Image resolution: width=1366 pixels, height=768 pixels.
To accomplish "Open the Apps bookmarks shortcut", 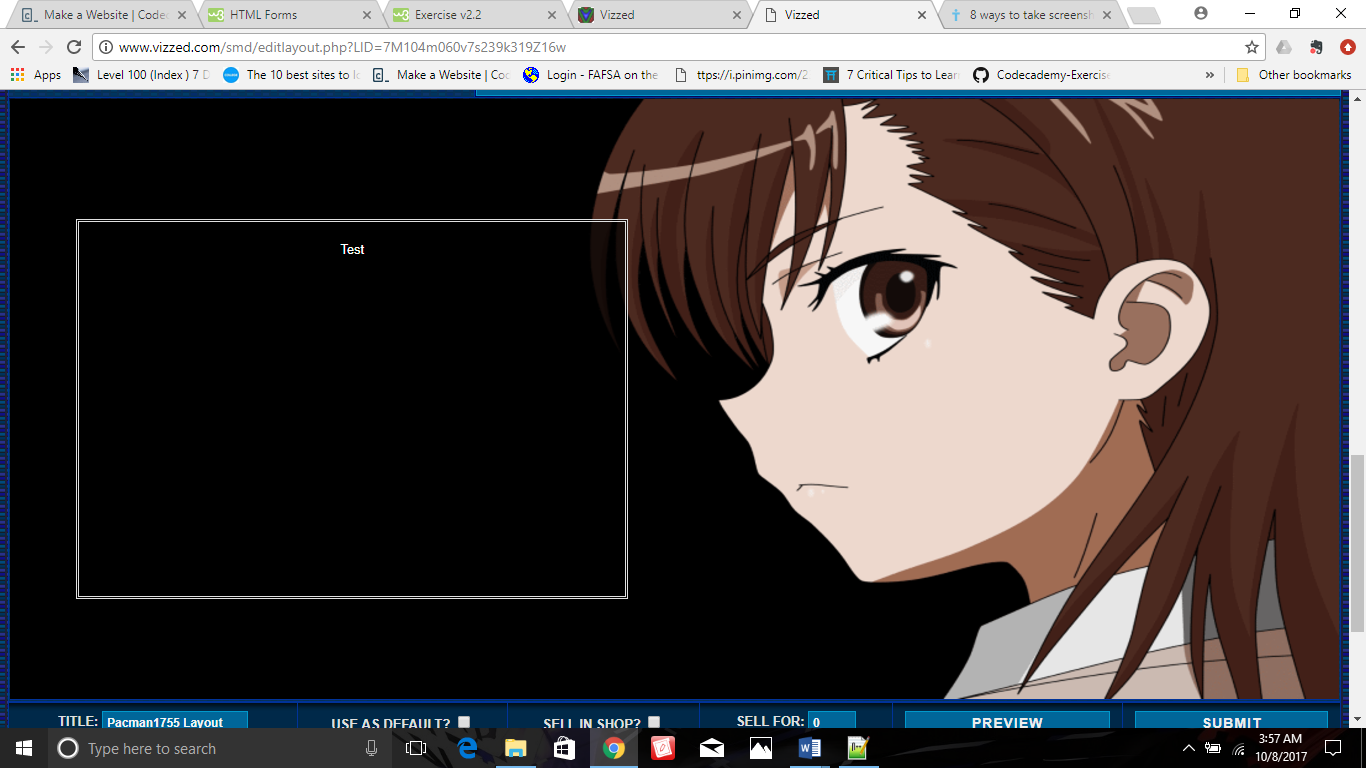I will 36,75.
